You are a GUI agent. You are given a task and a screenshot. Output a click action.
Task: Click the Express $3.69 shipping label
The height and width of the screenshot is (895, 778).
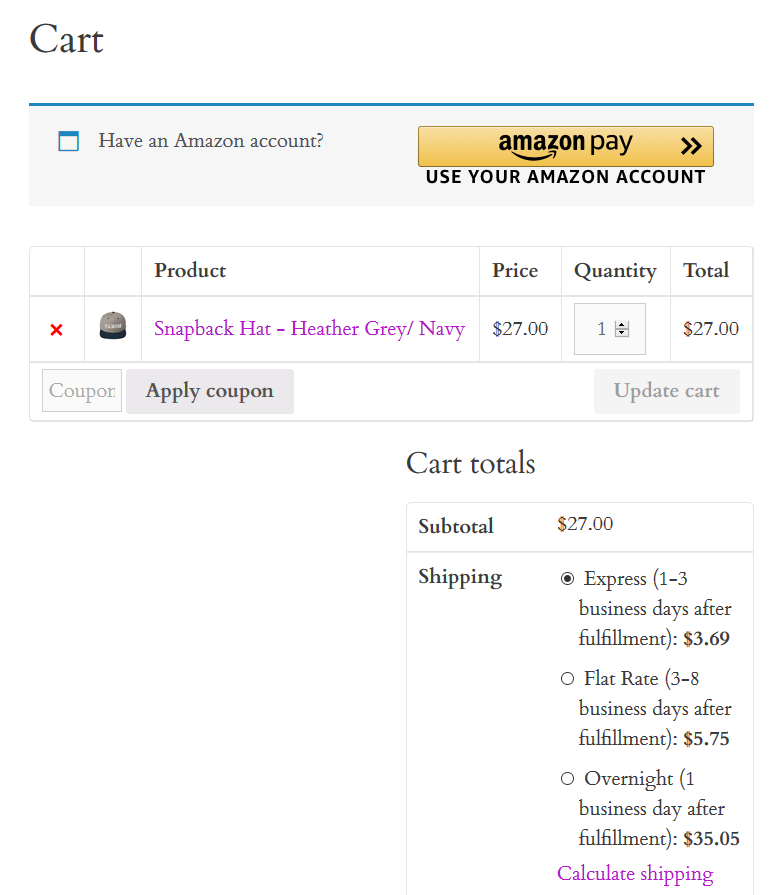[655, 608]
